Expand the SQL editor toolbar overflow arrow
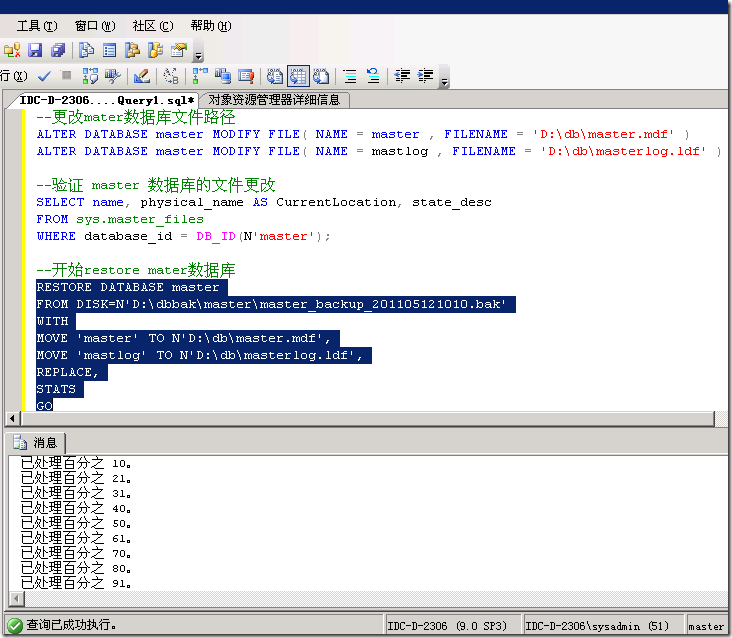 pyautogui.click(x=444, y=79)
